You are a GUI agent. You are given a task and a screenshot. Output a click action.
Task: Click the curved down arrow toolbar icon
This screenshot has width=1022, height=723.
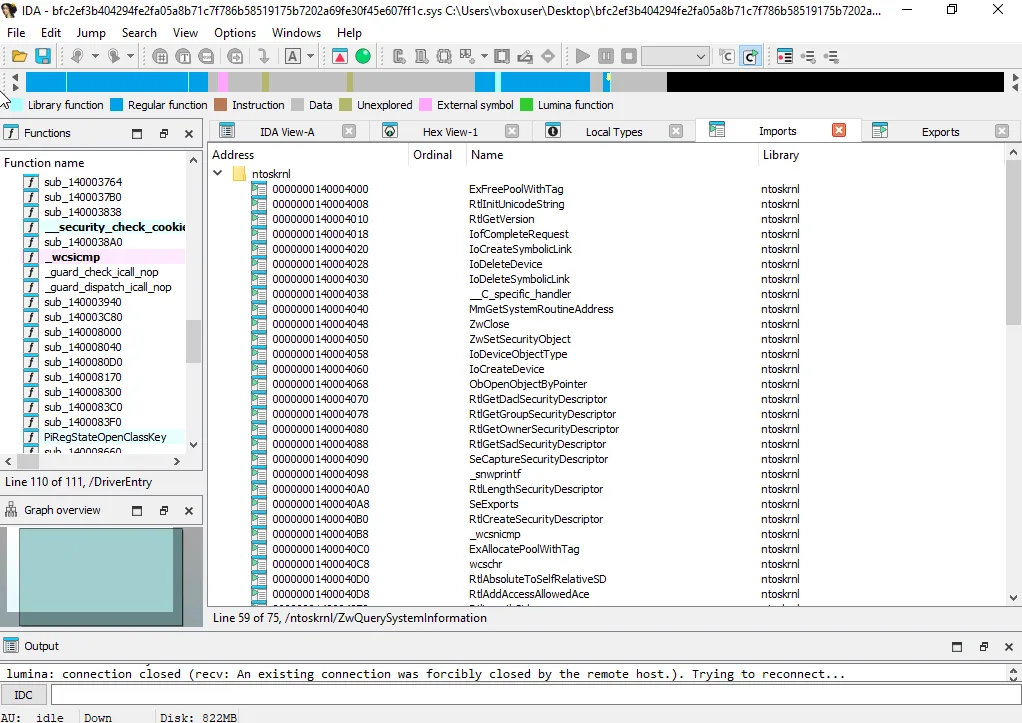point(263,57)
